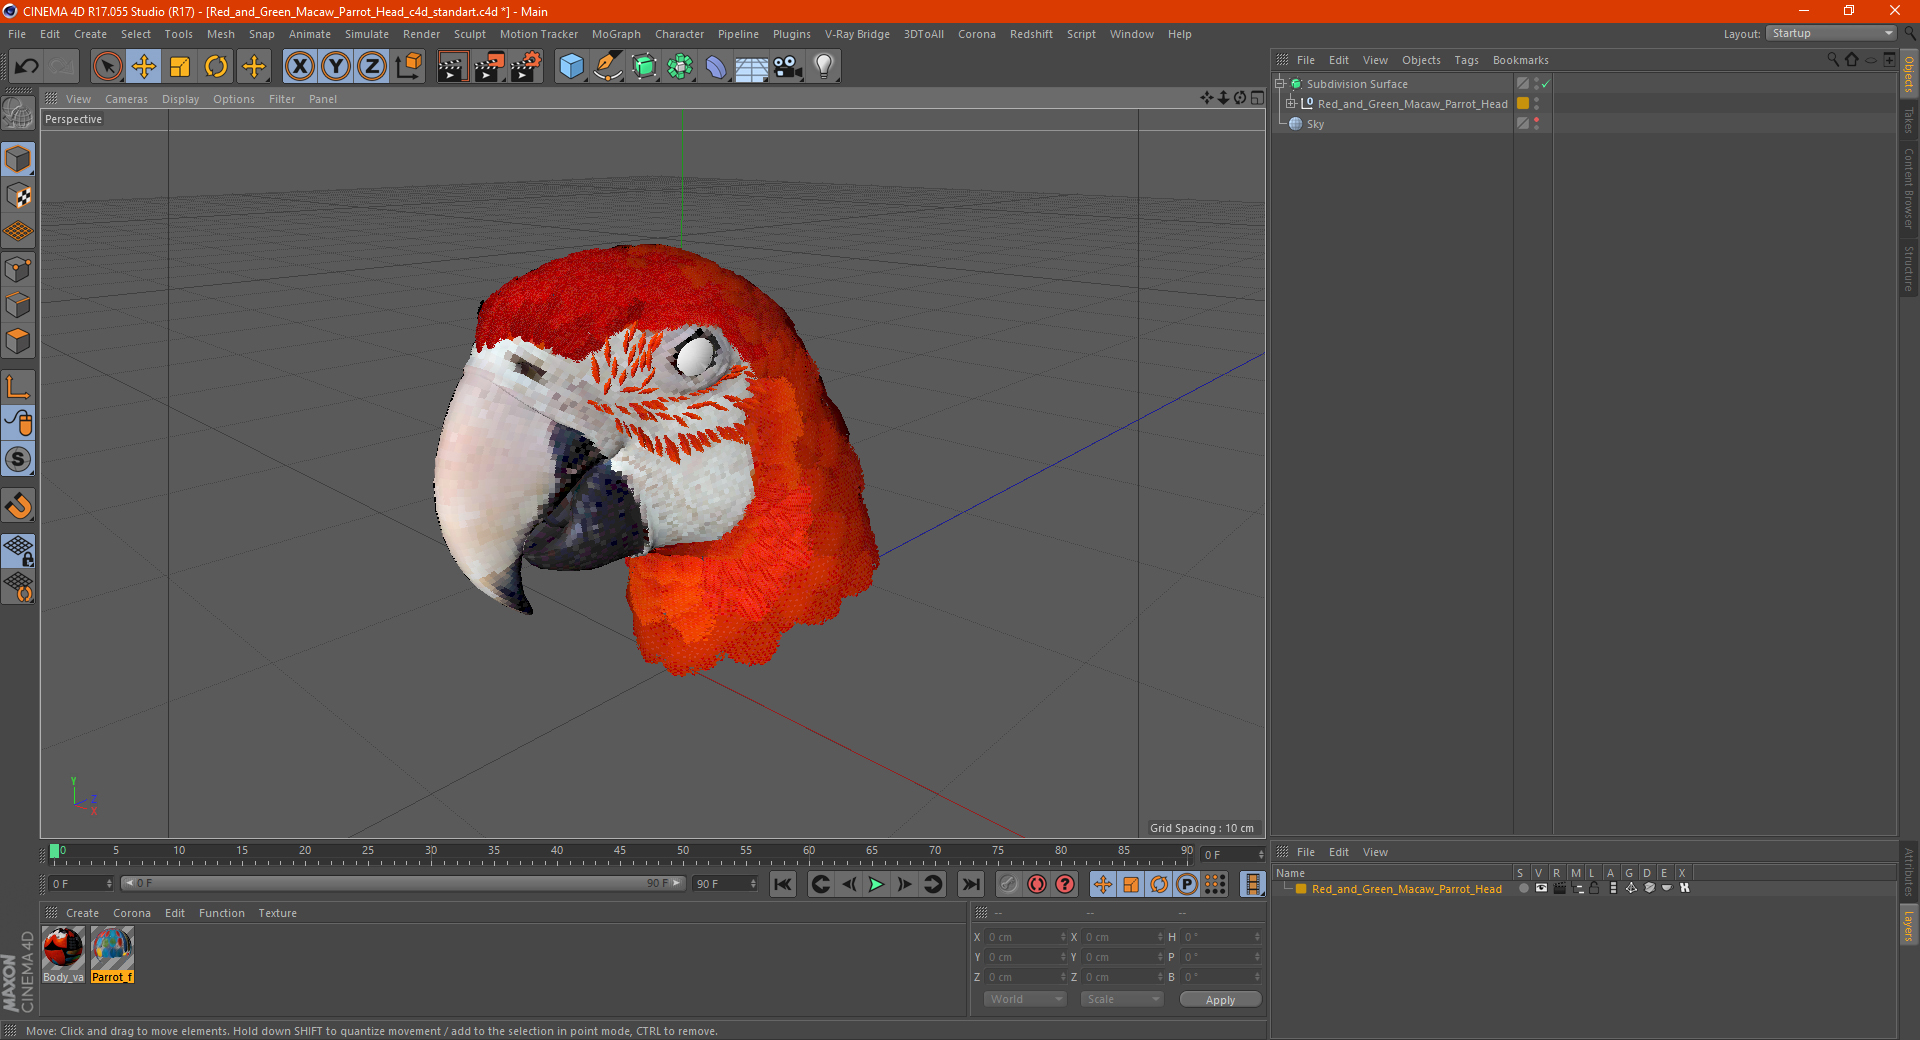Image resolution: width=1920 pixels, height=1040 pixels.
Task: Click the Undo arrow icon
Action: pyautogui.click(x=27, y=67)
